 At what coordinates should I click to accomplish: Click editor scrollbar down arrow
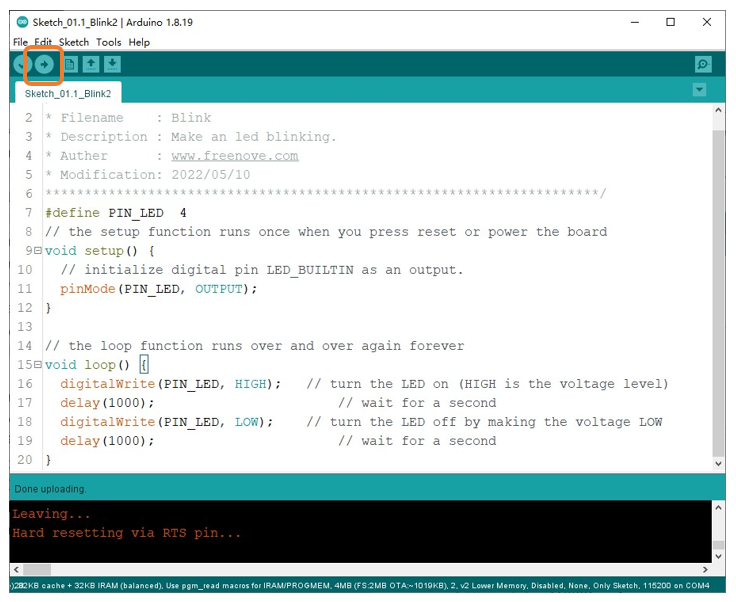(x=718, y=464)
